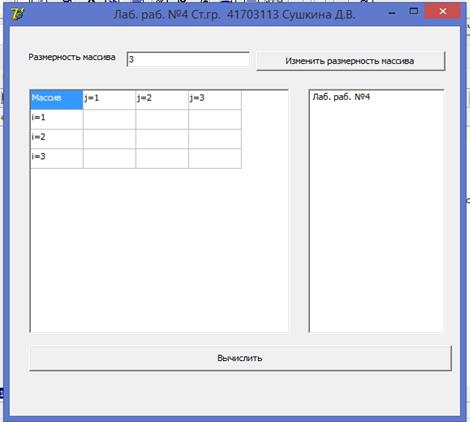Viewport: 470px width, 422px height.
Task: Select the 'Массив' header cell
Action: click(56, 99)
